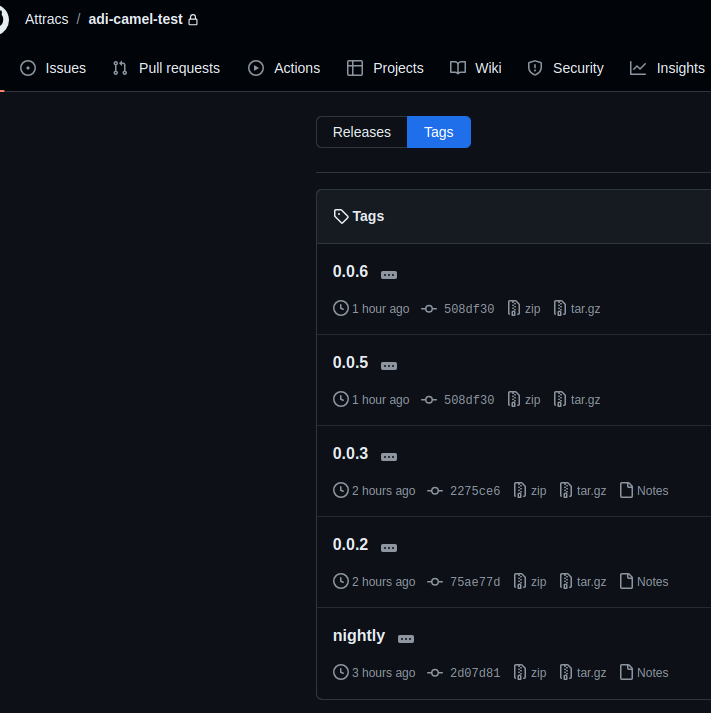711x713 pixels.
Task: Open commit 2275ce6
Action: pyautogui.click(x=464, y=491)
